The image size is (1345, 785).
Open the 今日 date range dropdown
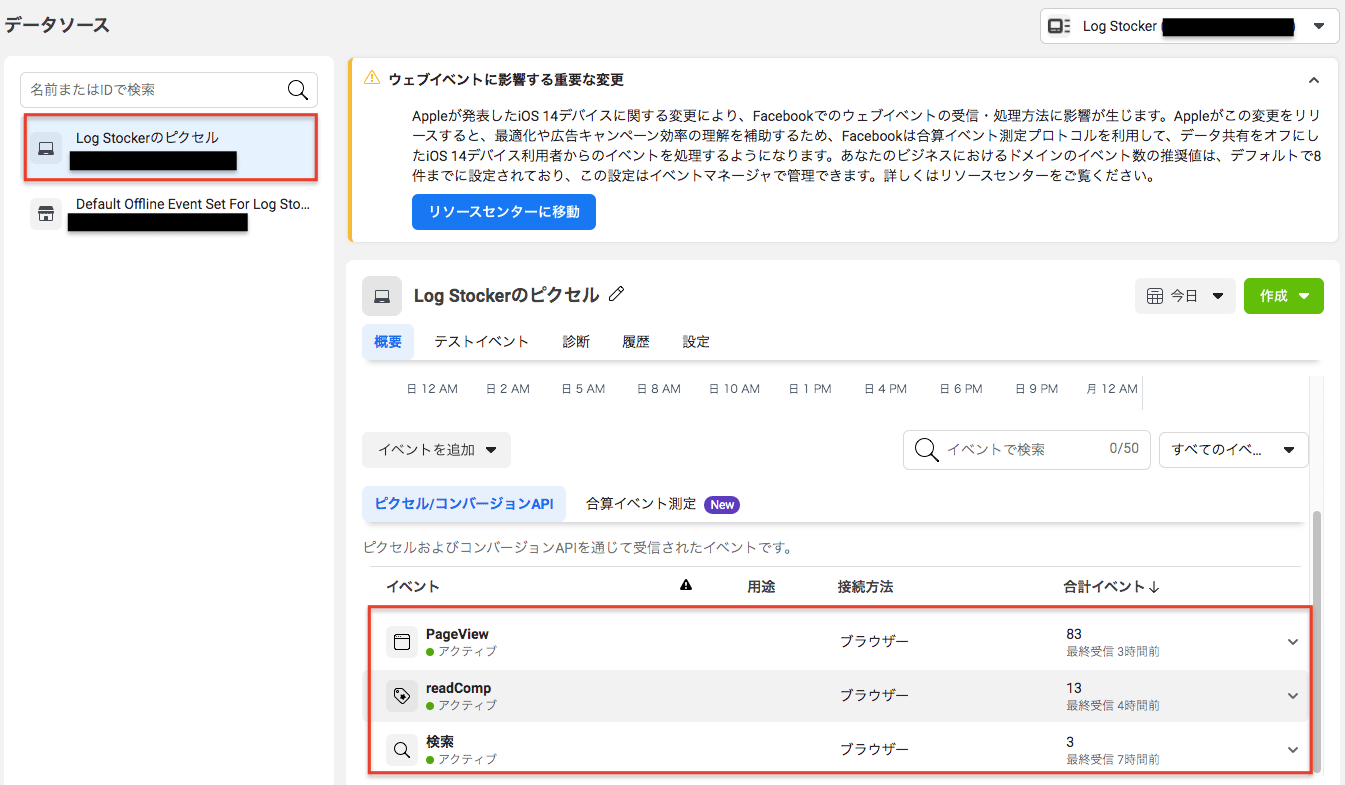1185,296
